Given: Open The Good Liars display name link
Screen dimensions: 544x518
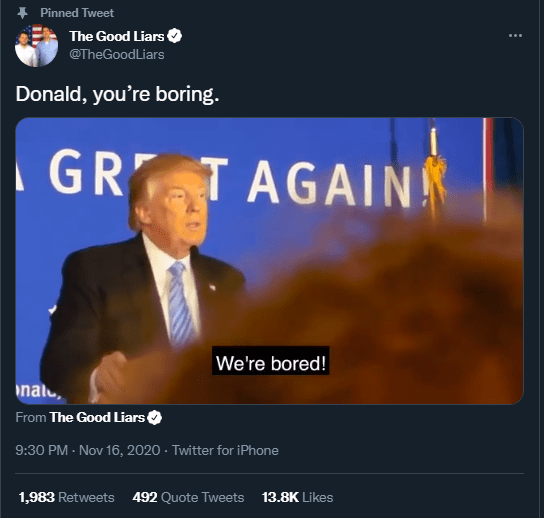Looking at the screenshot, I should point(117,36).
